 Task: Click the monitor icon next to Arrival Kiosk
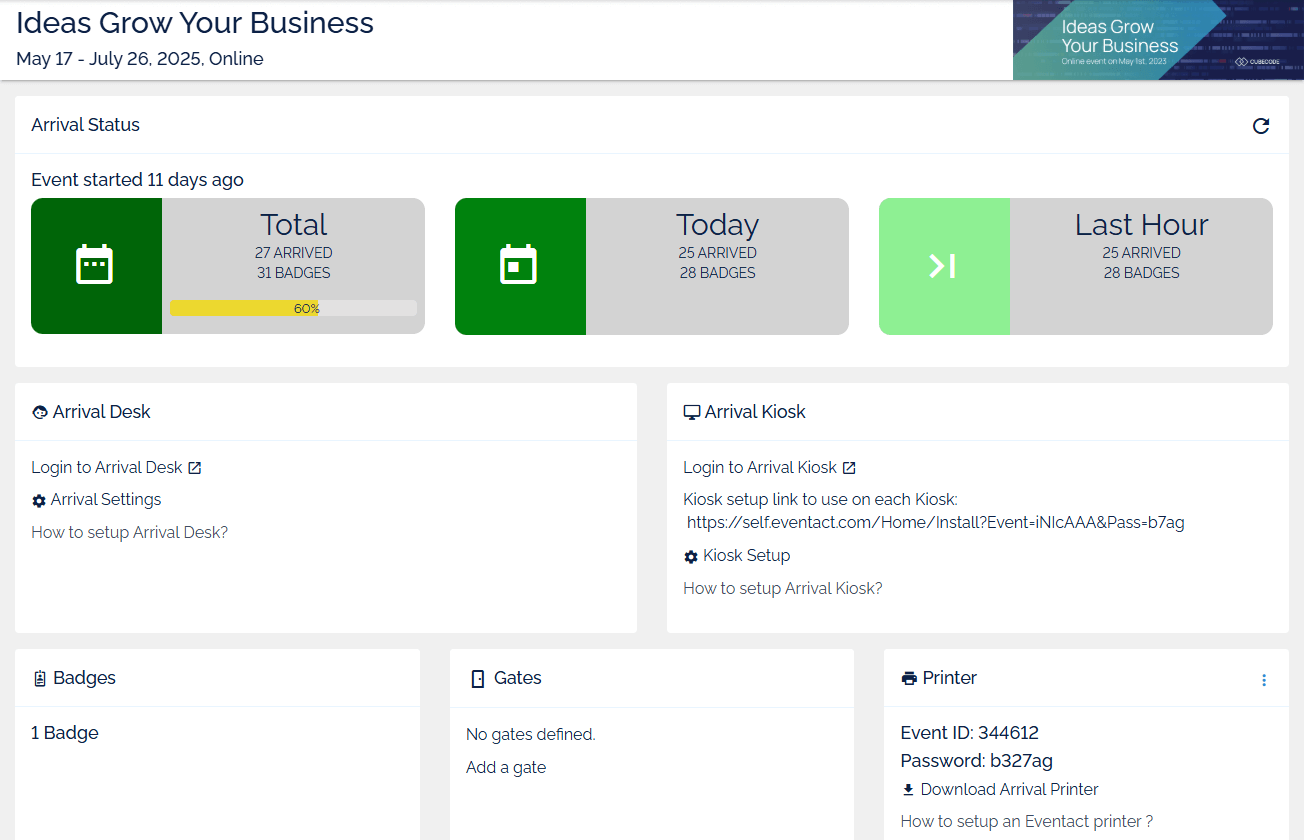[691, 411]
